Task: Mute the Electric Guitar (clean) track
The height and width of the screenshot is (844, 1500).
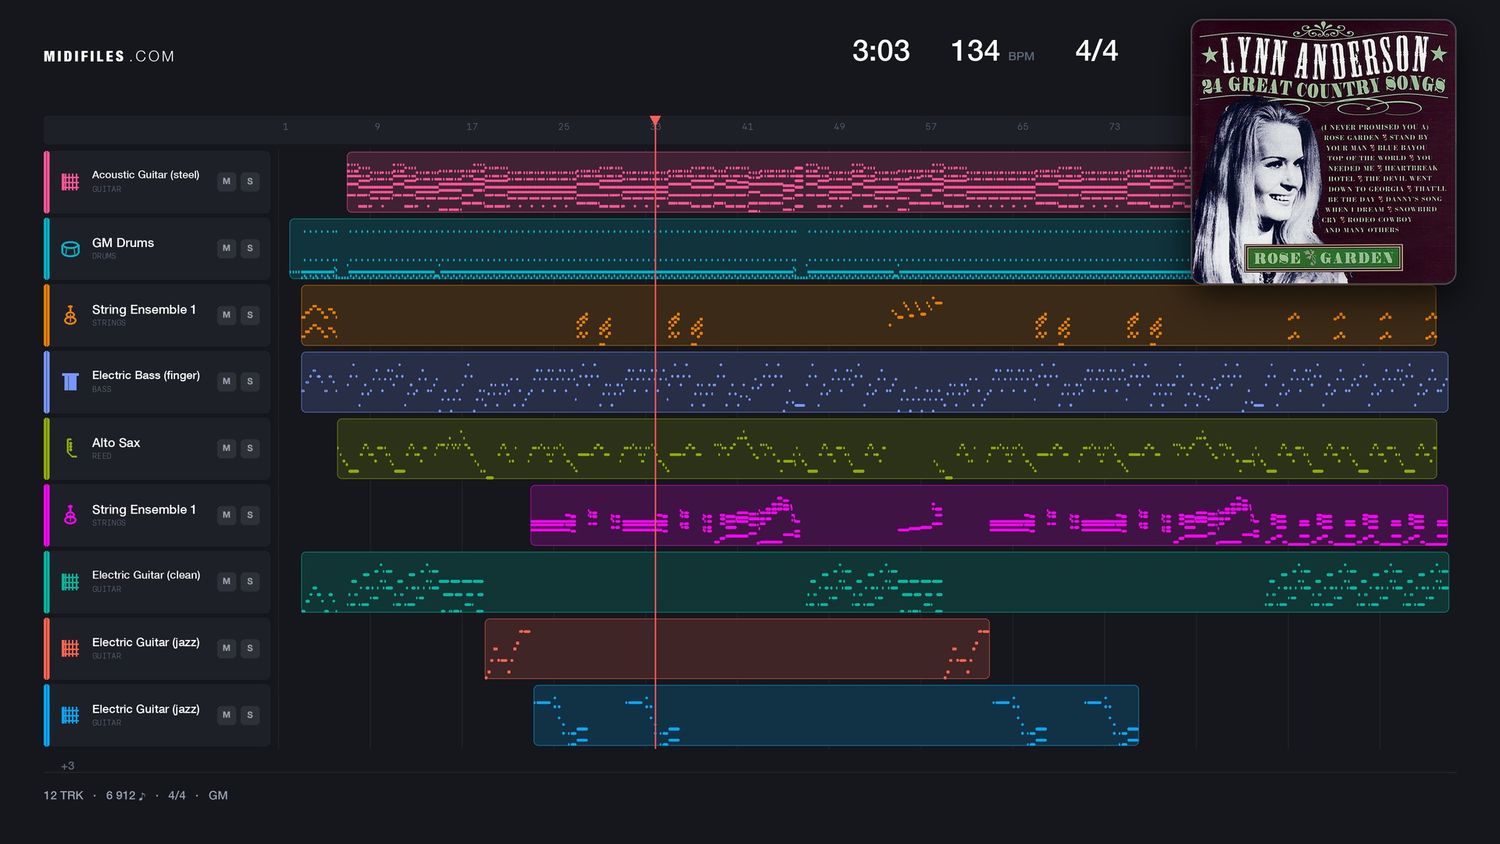Action: point(227,581)
